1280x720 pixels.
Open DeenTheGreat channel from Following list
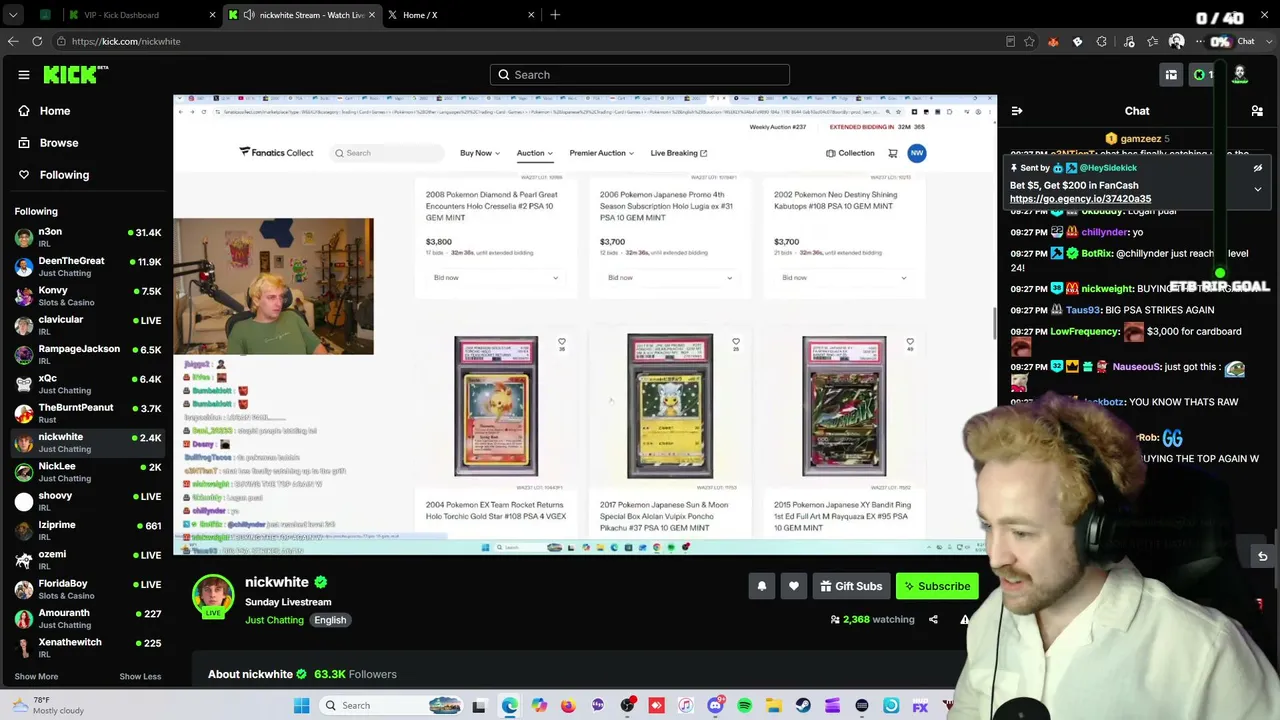point(87,267)
